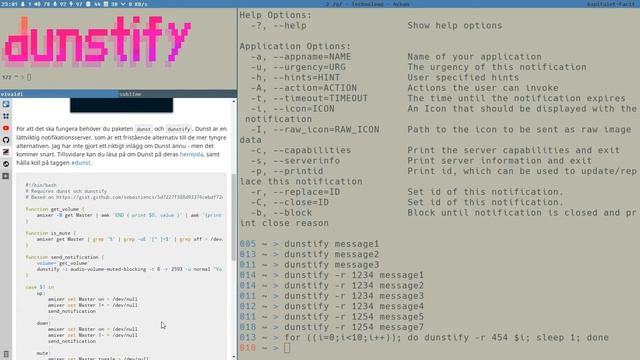Click the four-squares grid icon in Vivaldi sidebar
The image size is (640, 360).
(6, 116)
